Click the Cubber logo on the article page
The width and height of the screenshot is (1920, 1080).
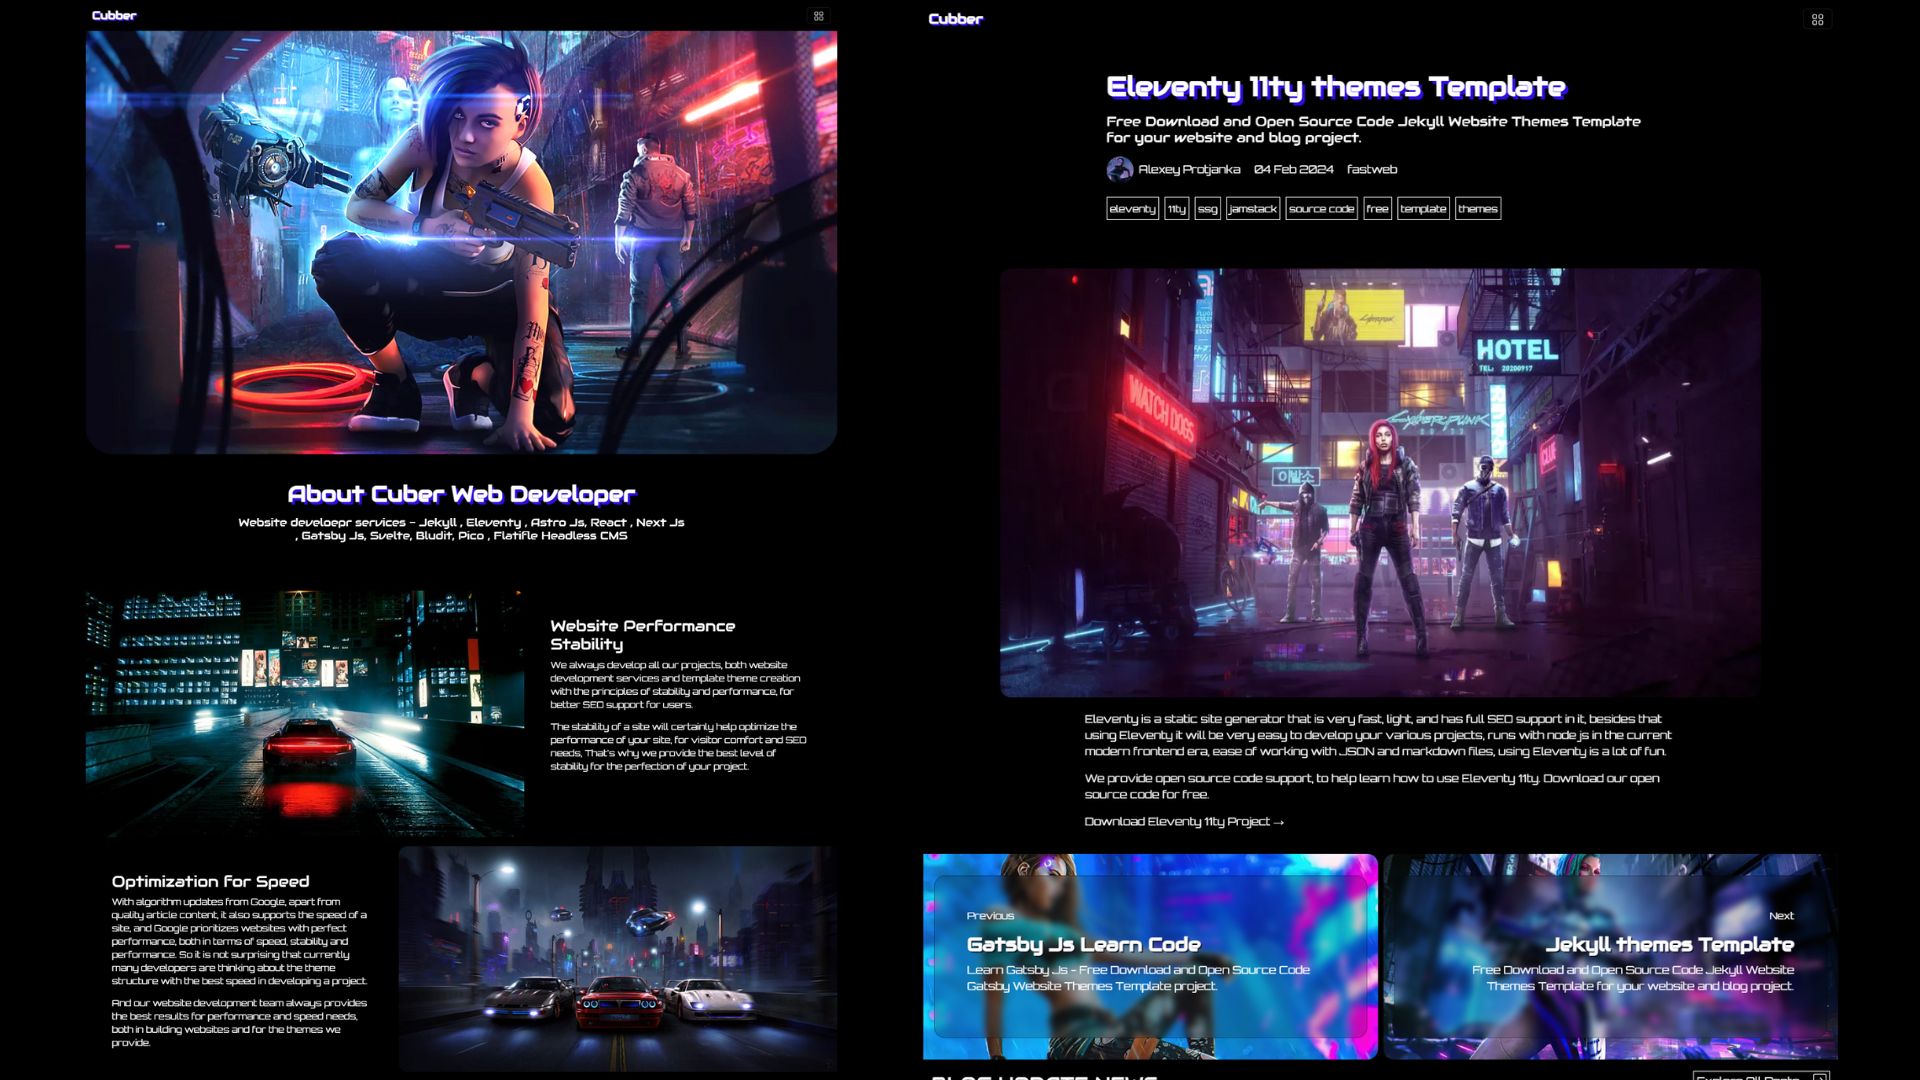(955, 18)
